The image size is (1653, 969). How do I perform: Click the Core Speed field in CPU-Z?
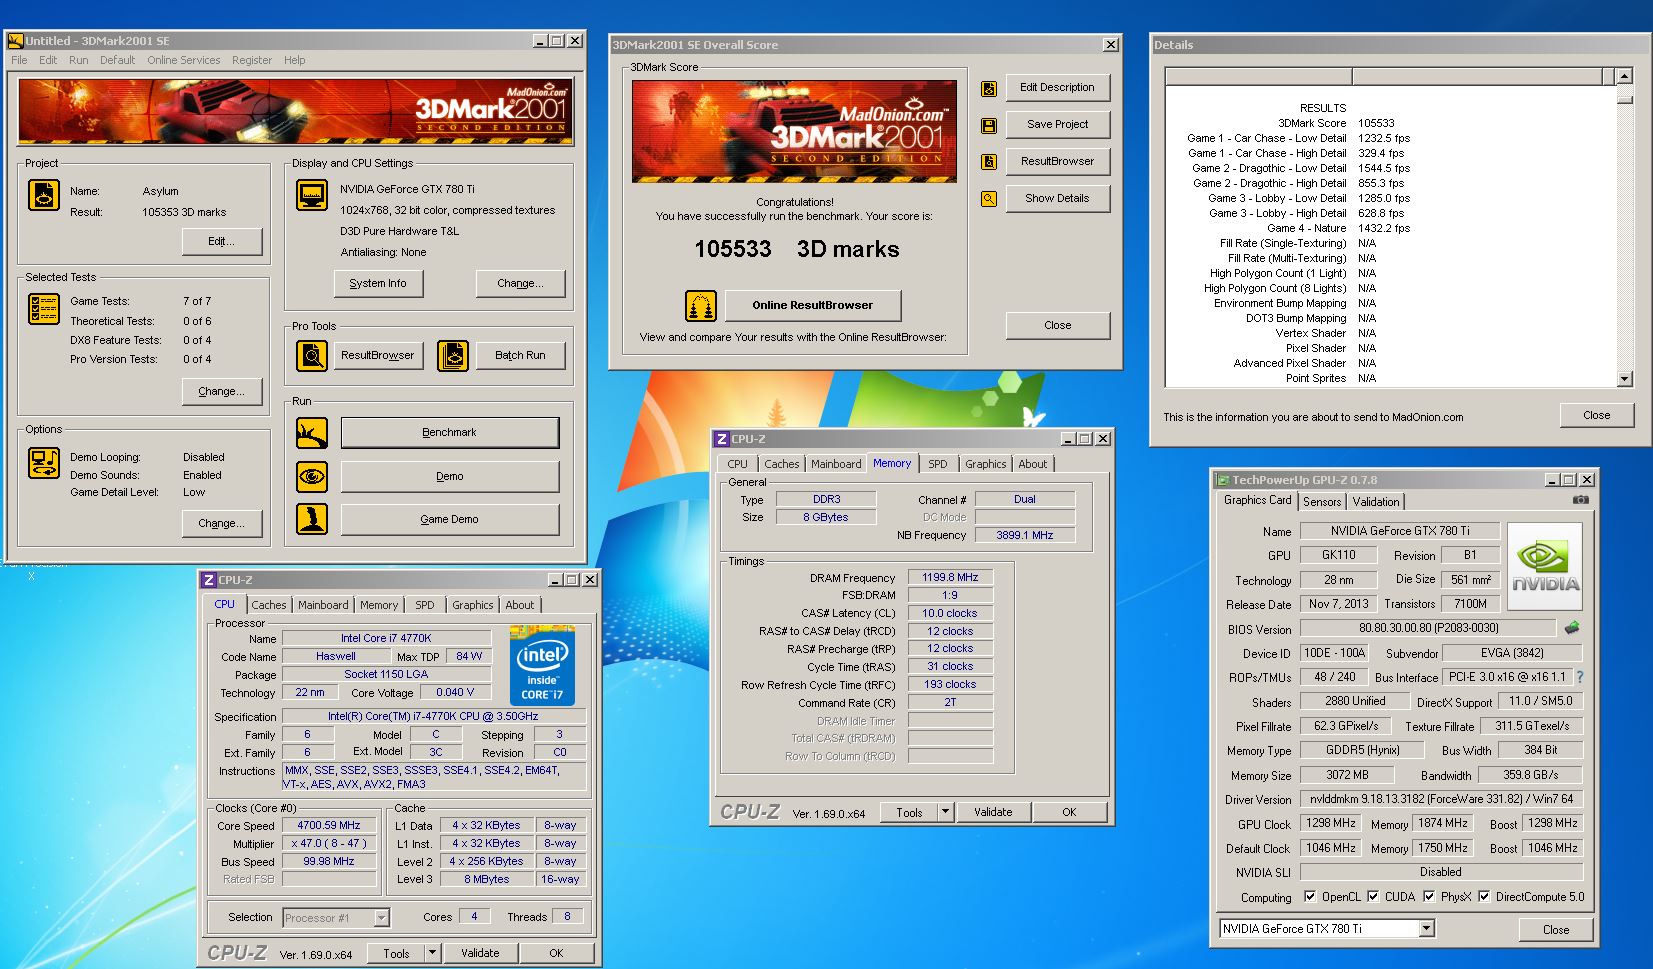329,825
